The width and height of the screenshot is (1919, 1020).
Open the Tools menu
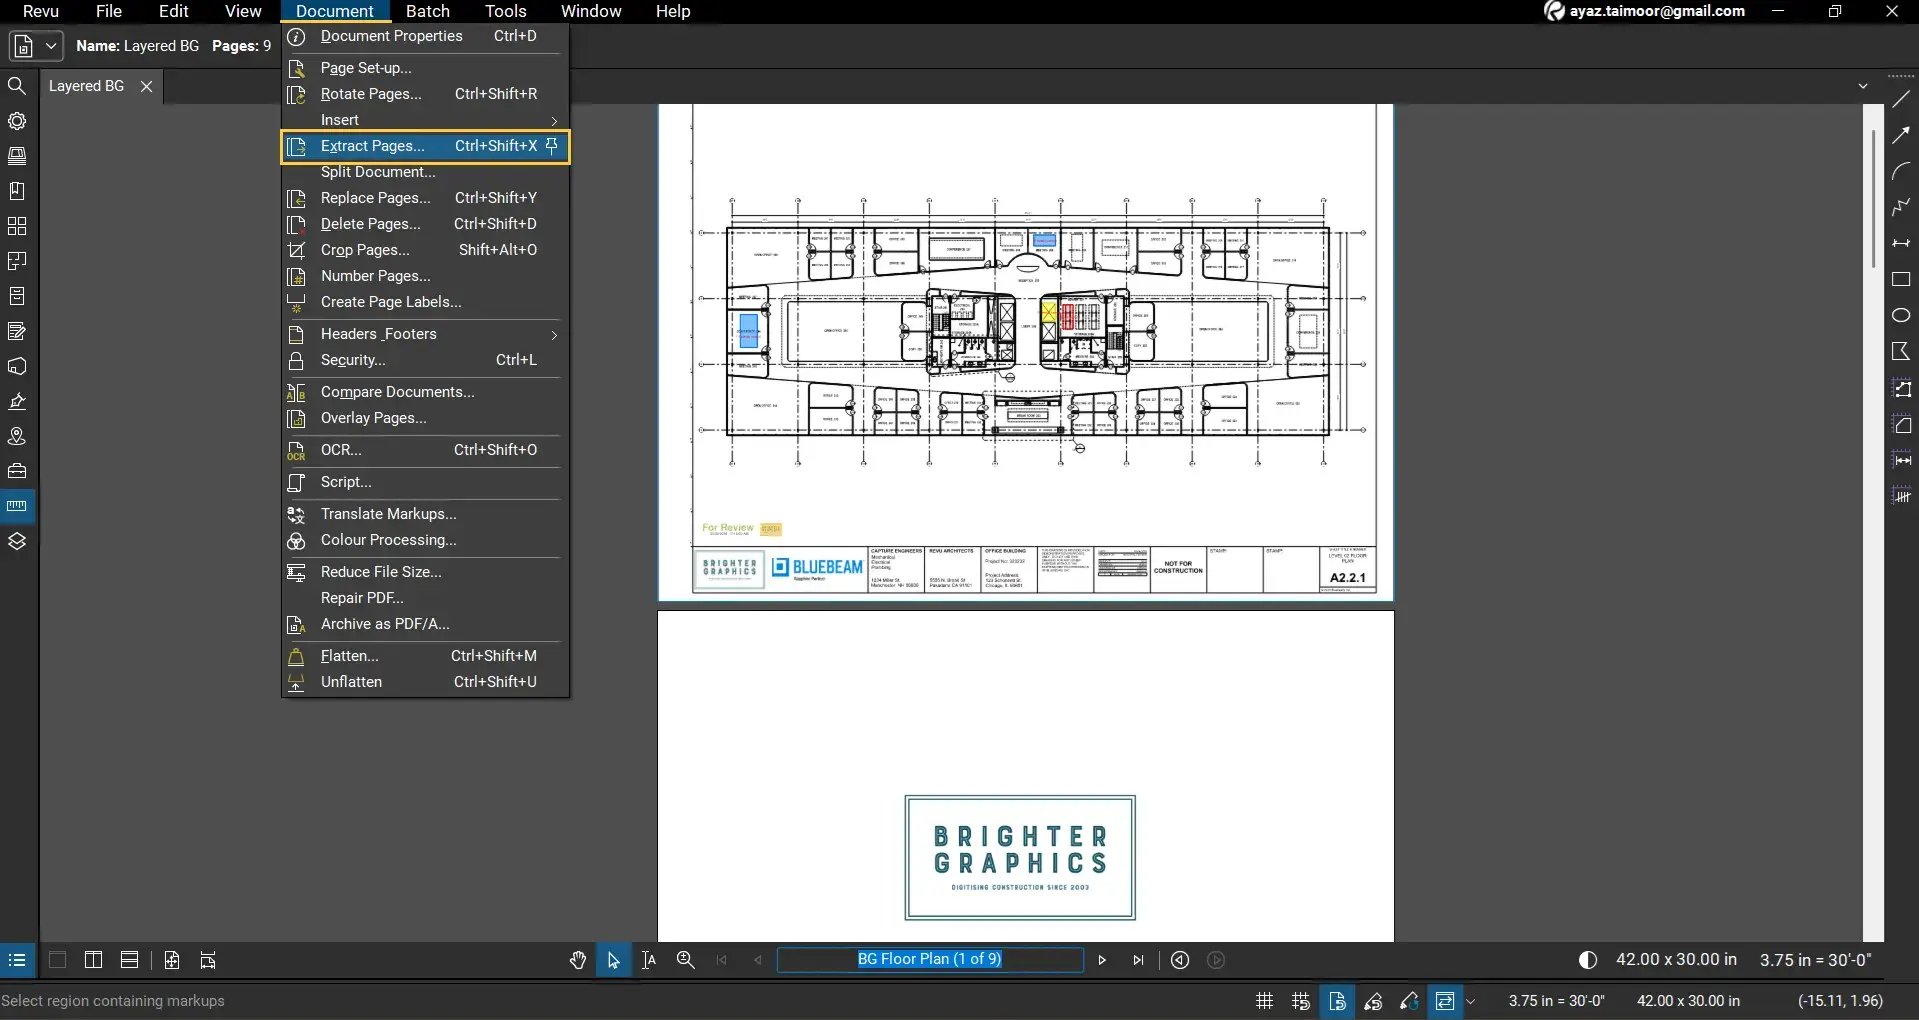[x=505, y=11]
